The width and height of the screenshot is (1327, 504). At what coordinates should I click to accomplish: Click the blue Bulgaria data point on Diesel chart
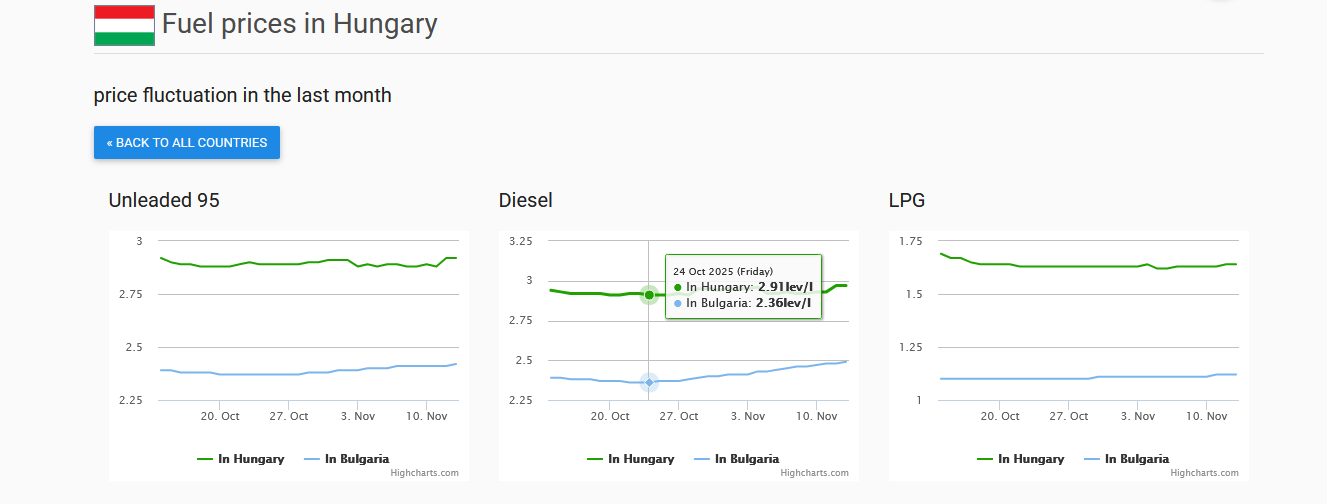tap(649, 382)
